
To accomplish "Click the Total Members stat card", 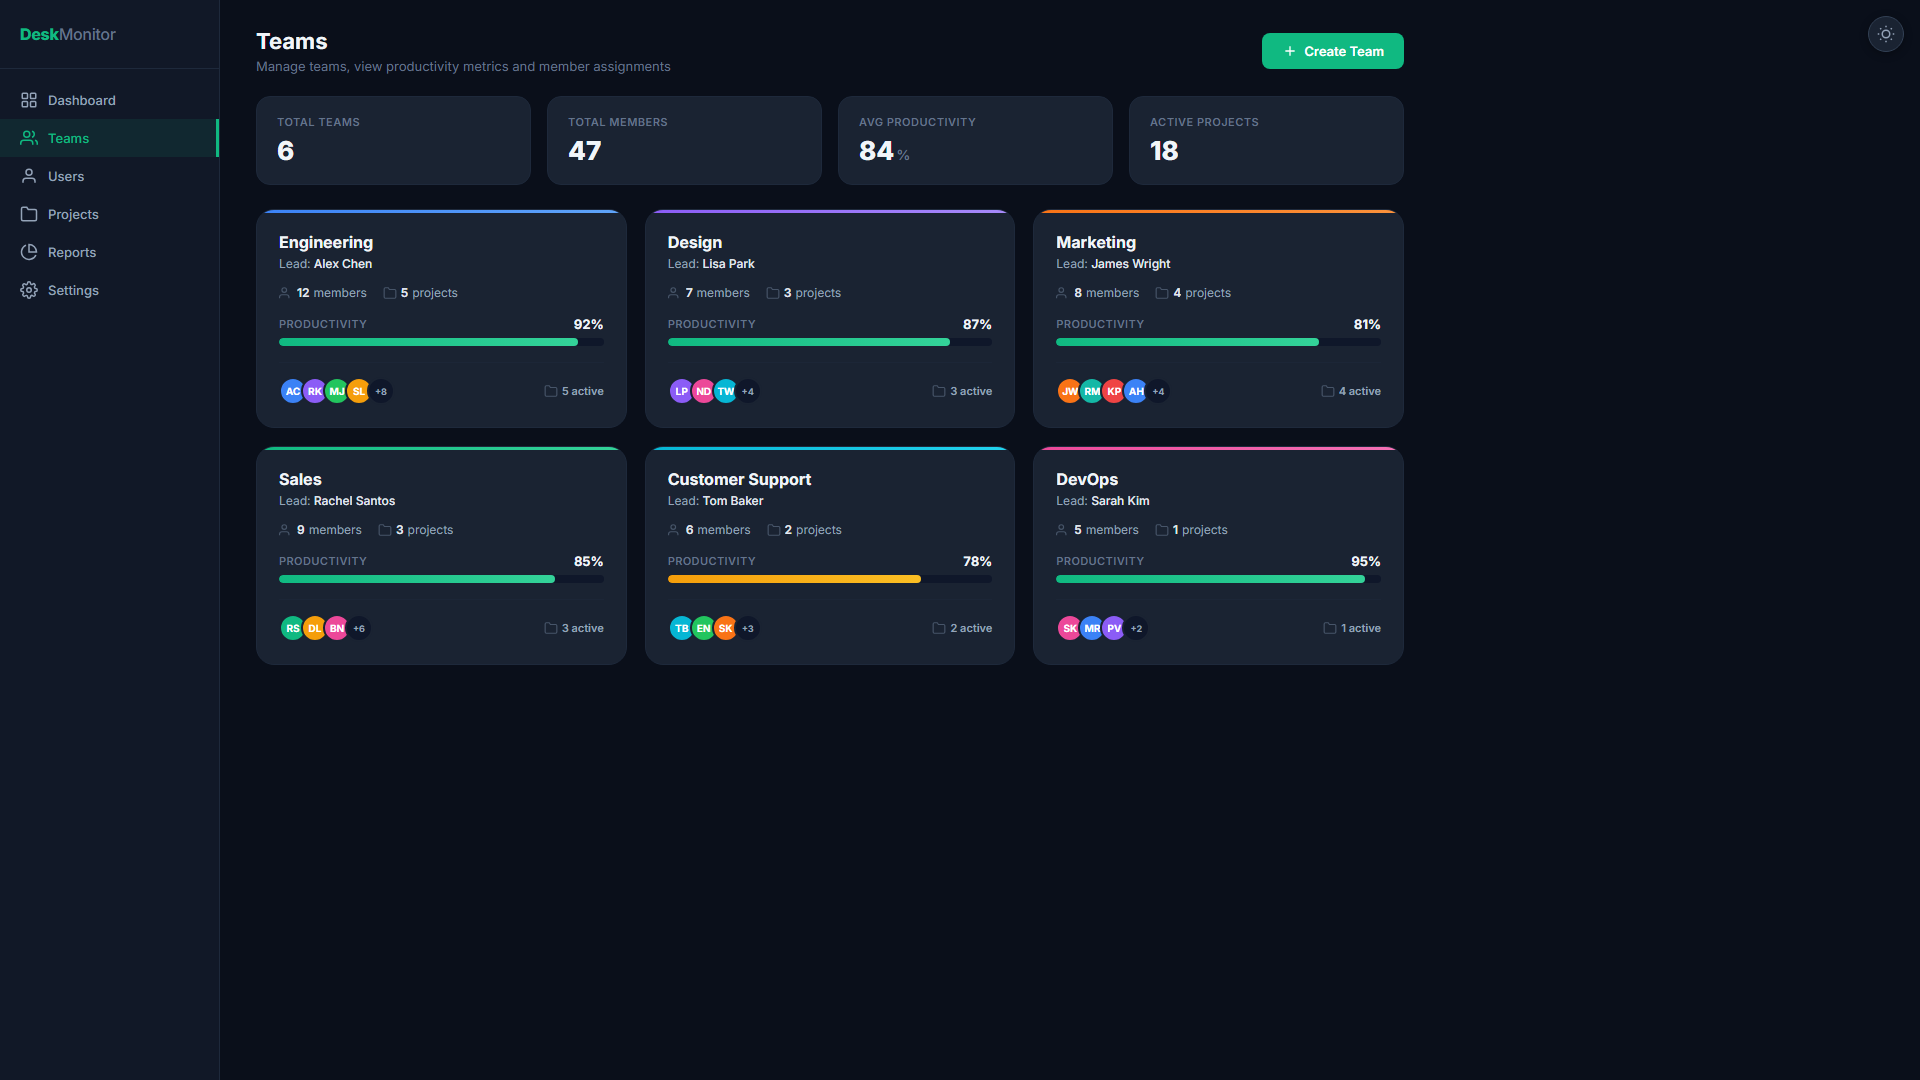I will tap(684, 140).
